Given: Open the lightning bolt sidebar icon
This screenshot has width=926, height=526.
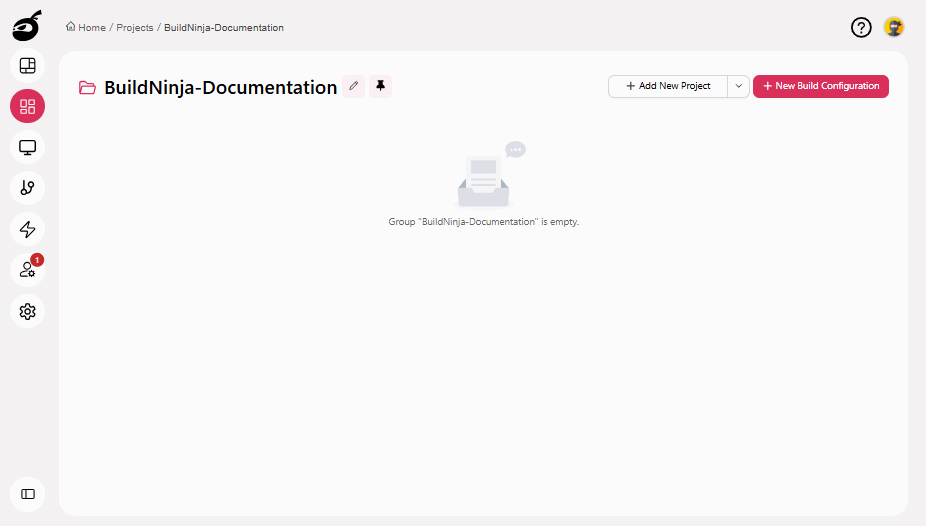Looking at the screenshot, I should pos(27,229).
